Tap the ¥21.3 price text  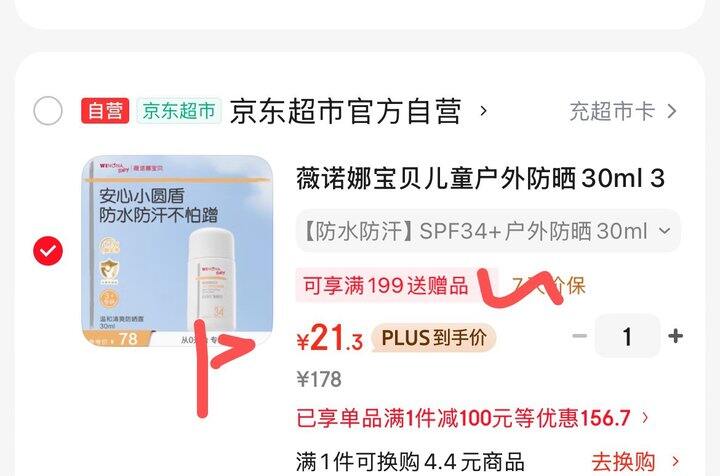tap(330, 338)
